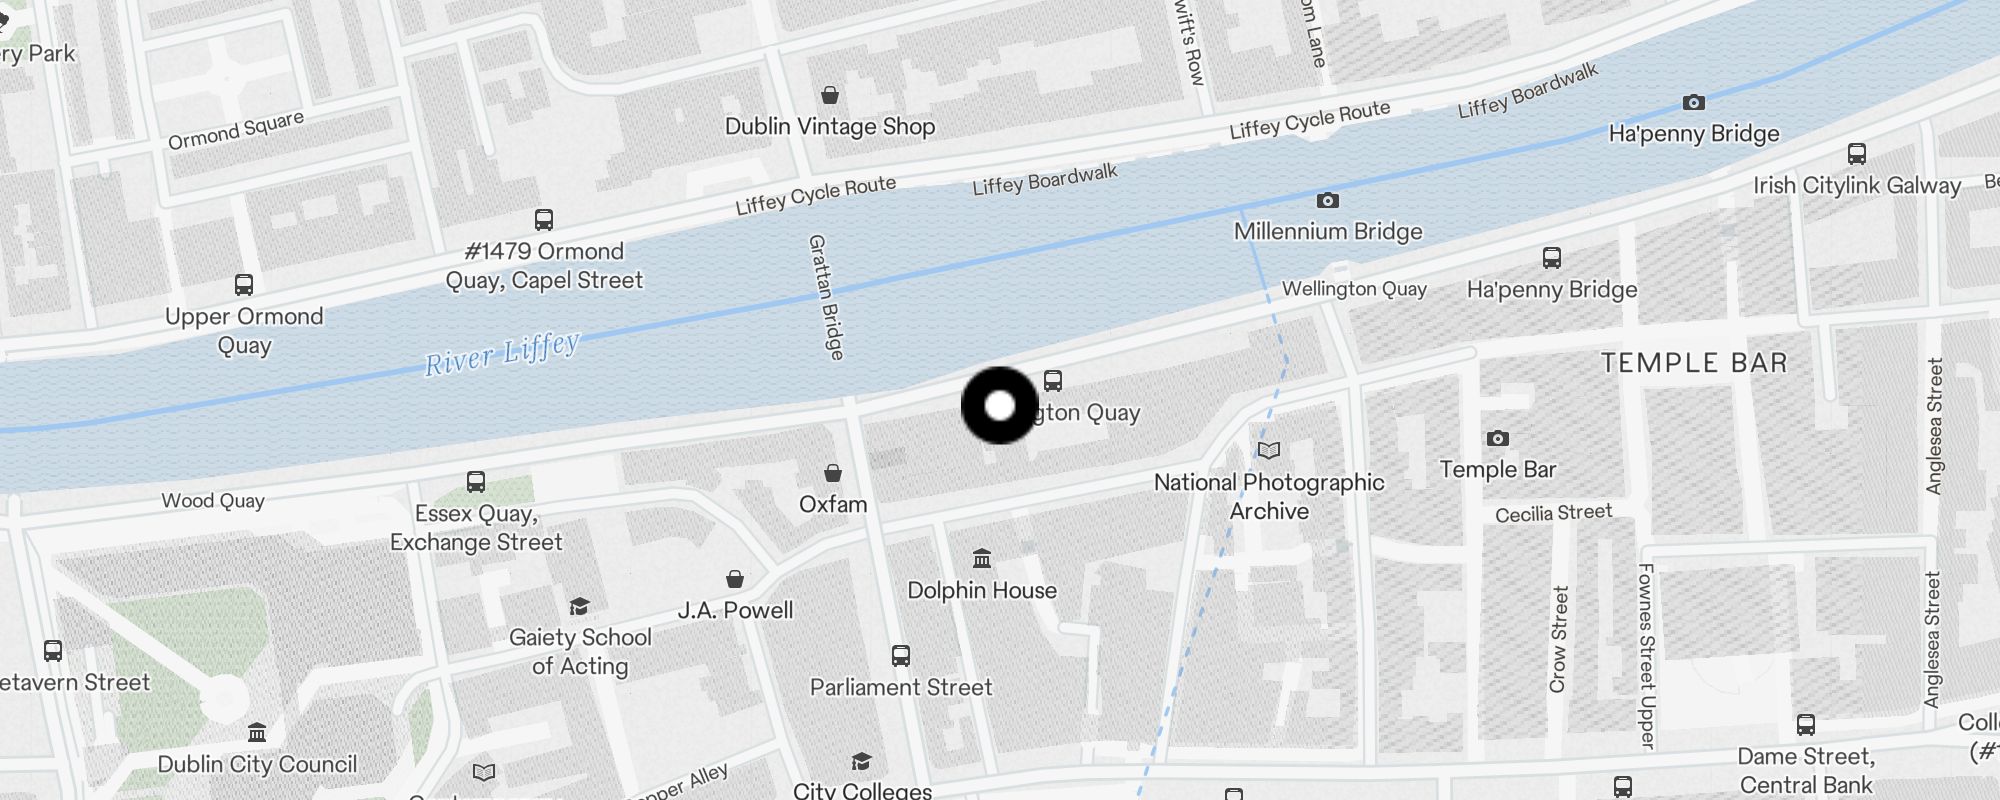Select the Gaiety School of Acting graduation cap icon
The width and height of the screenshot is (2000, 800).
click(579, 606)
